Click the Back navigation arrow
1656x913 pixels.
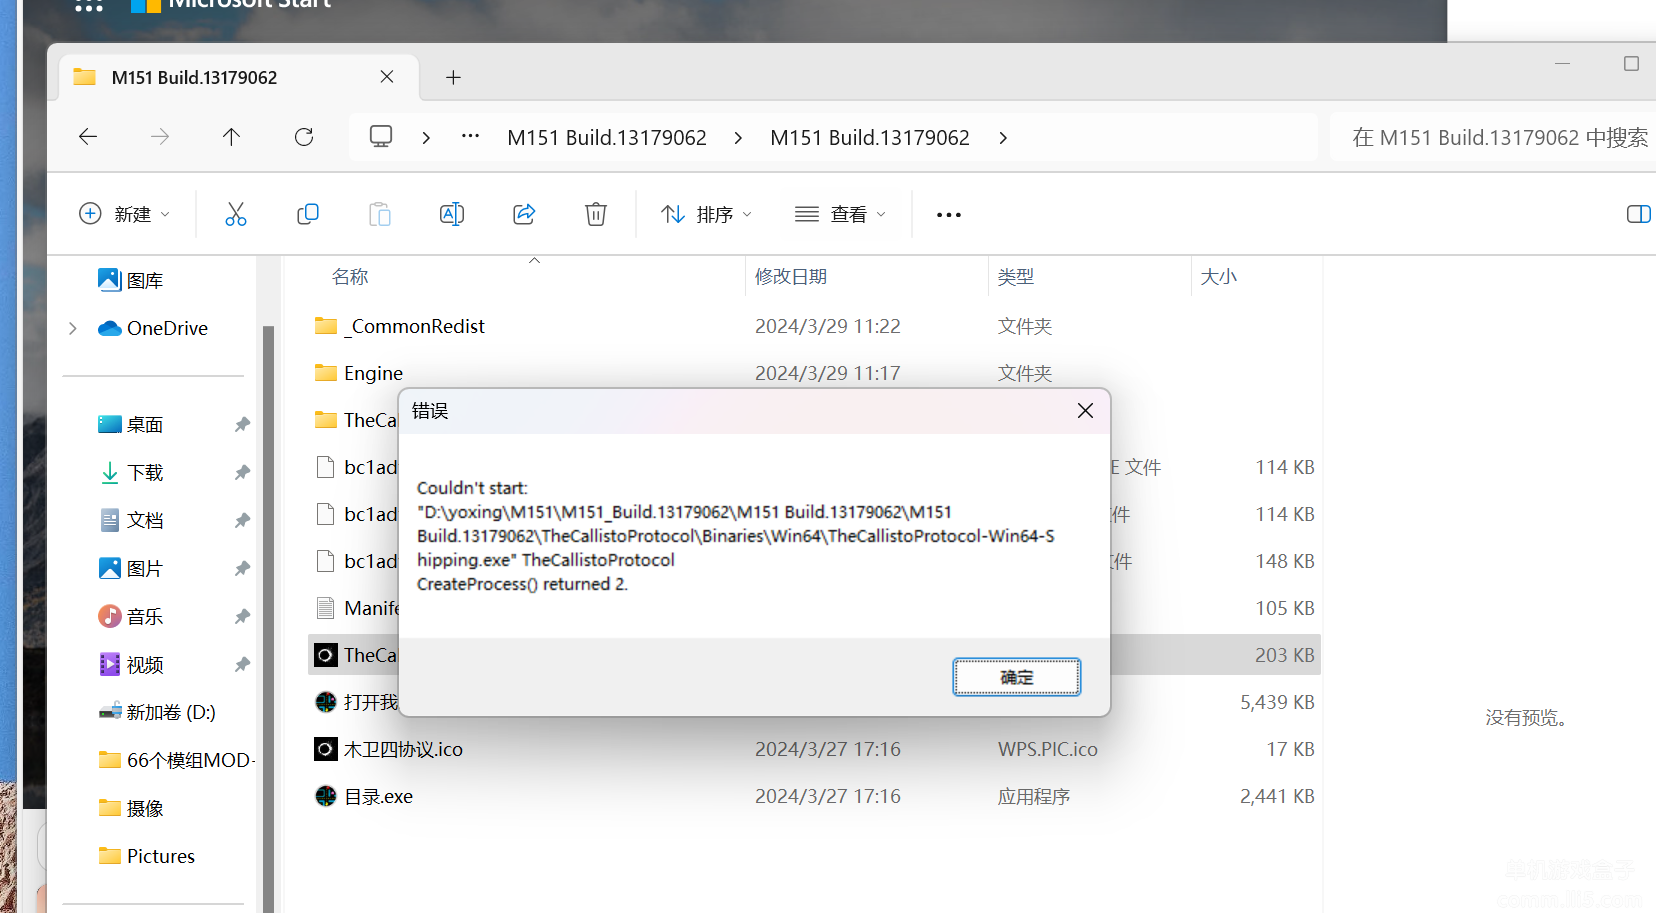tap(88, 137)
